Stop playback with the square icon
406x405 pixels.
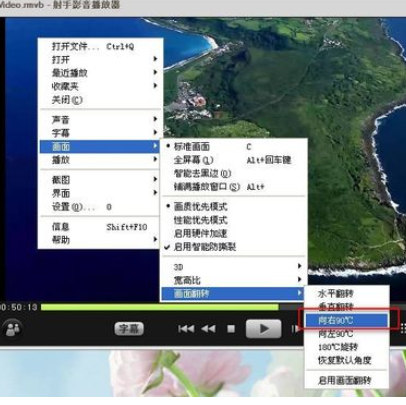click(x=231, y=329)
